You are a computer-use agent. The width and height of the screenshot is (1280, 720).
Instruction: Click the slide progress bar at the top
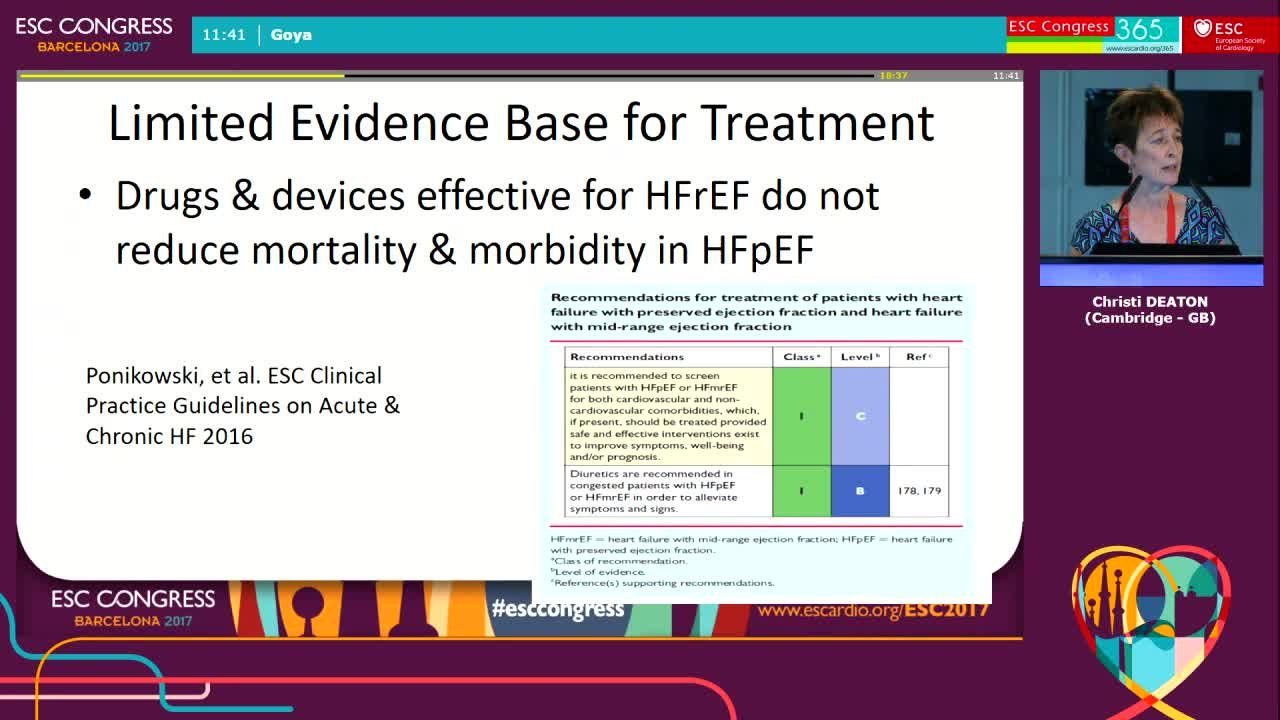520,75
